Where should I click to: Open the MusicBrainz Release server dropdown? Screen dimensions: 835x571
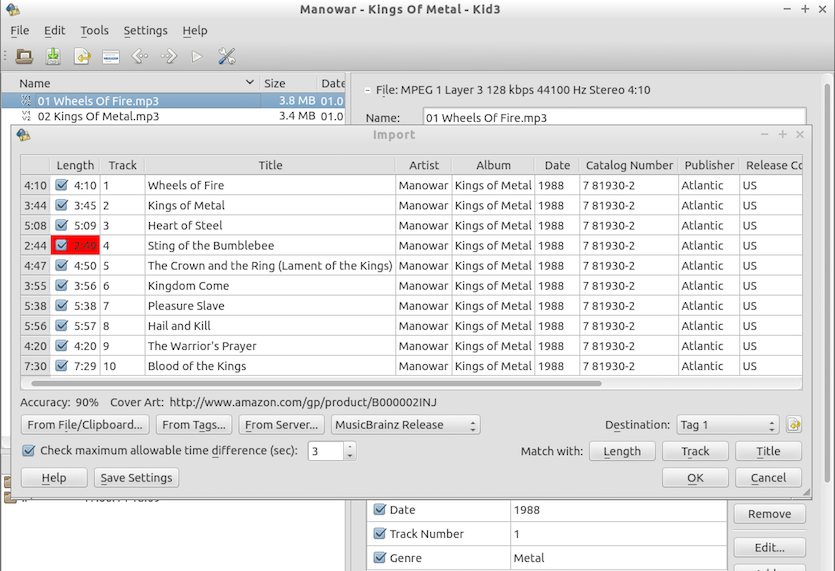click(x=405, y=425)
